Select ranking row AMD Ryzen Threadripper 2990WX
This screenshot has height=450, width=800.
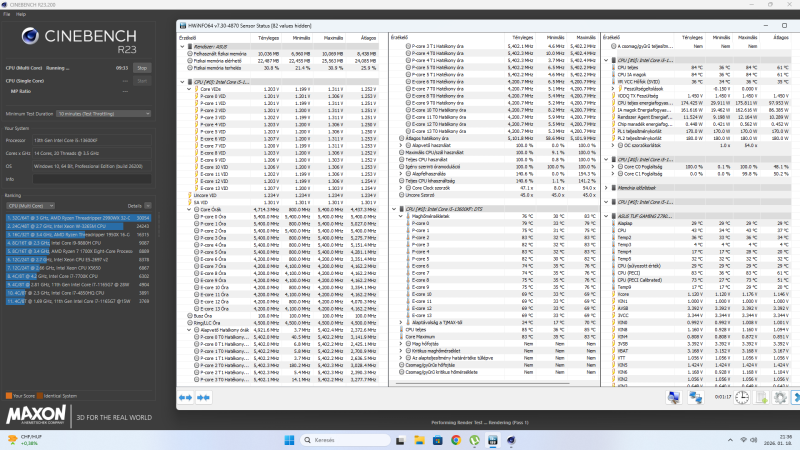79,218
